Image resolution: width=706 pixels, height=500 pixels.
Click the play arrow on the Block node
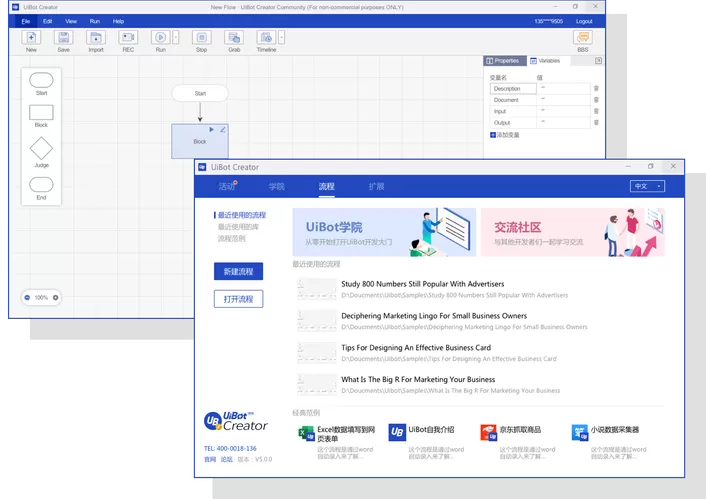pyautogui.click(x=211, y=130)
